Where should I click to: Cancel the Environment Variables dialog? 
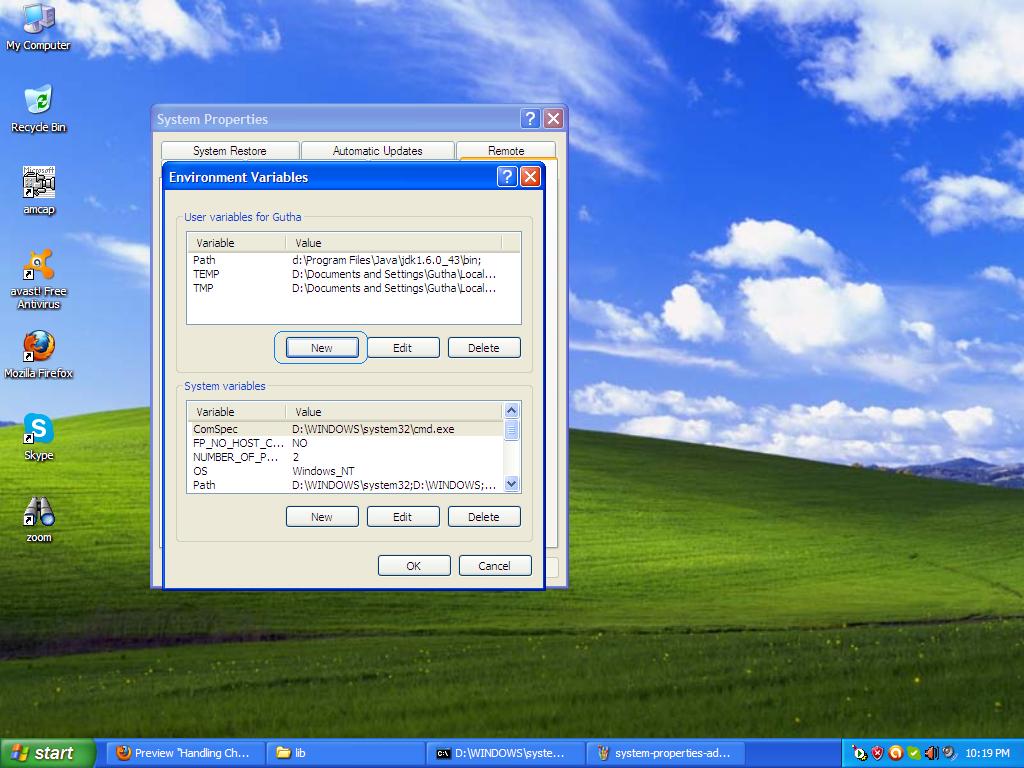[495, 565]
